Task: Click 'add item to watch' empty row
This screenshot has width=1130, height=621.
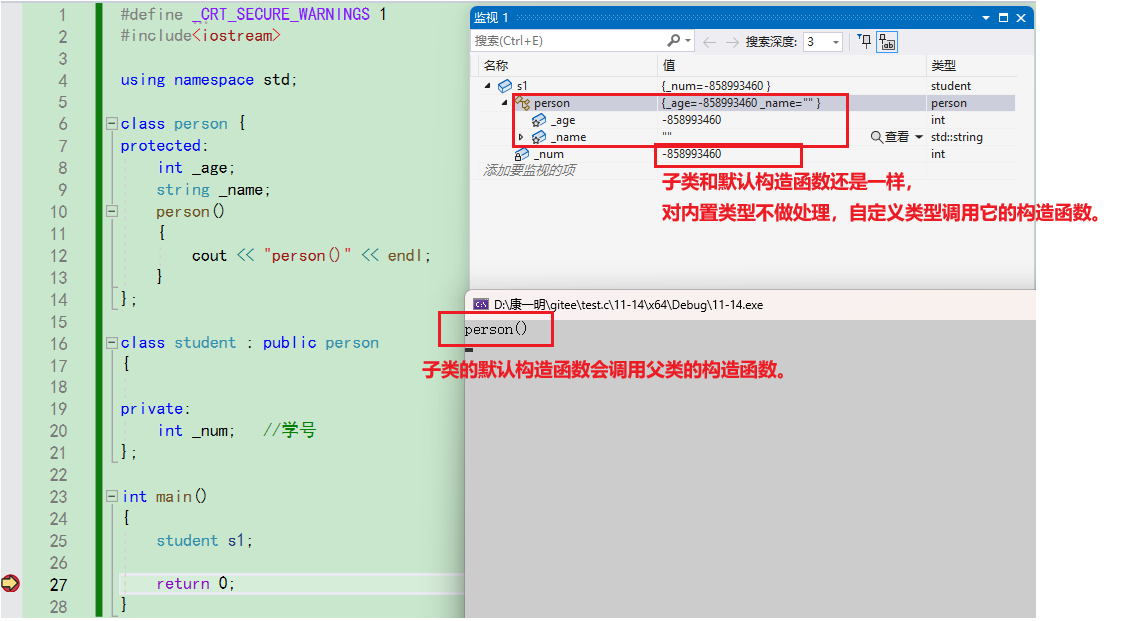Action: coord(530,171)
